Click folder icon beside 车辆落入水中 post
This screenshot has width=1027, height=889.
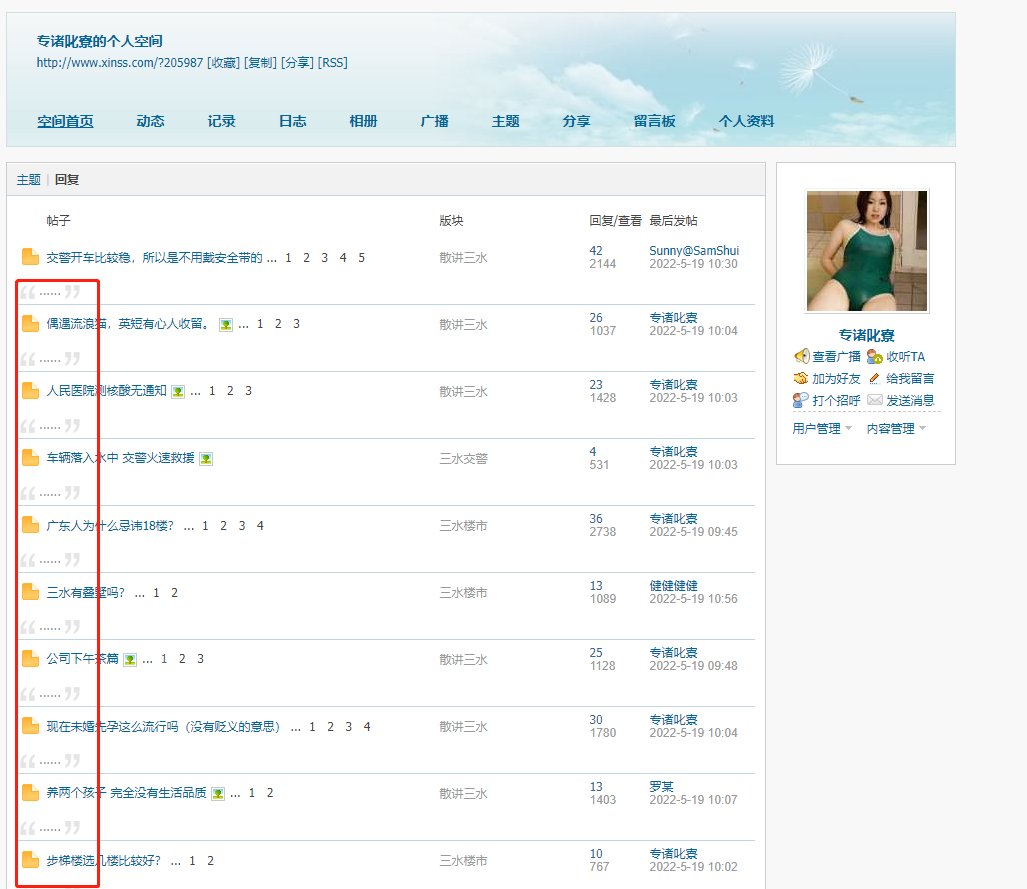click(30, 457)
